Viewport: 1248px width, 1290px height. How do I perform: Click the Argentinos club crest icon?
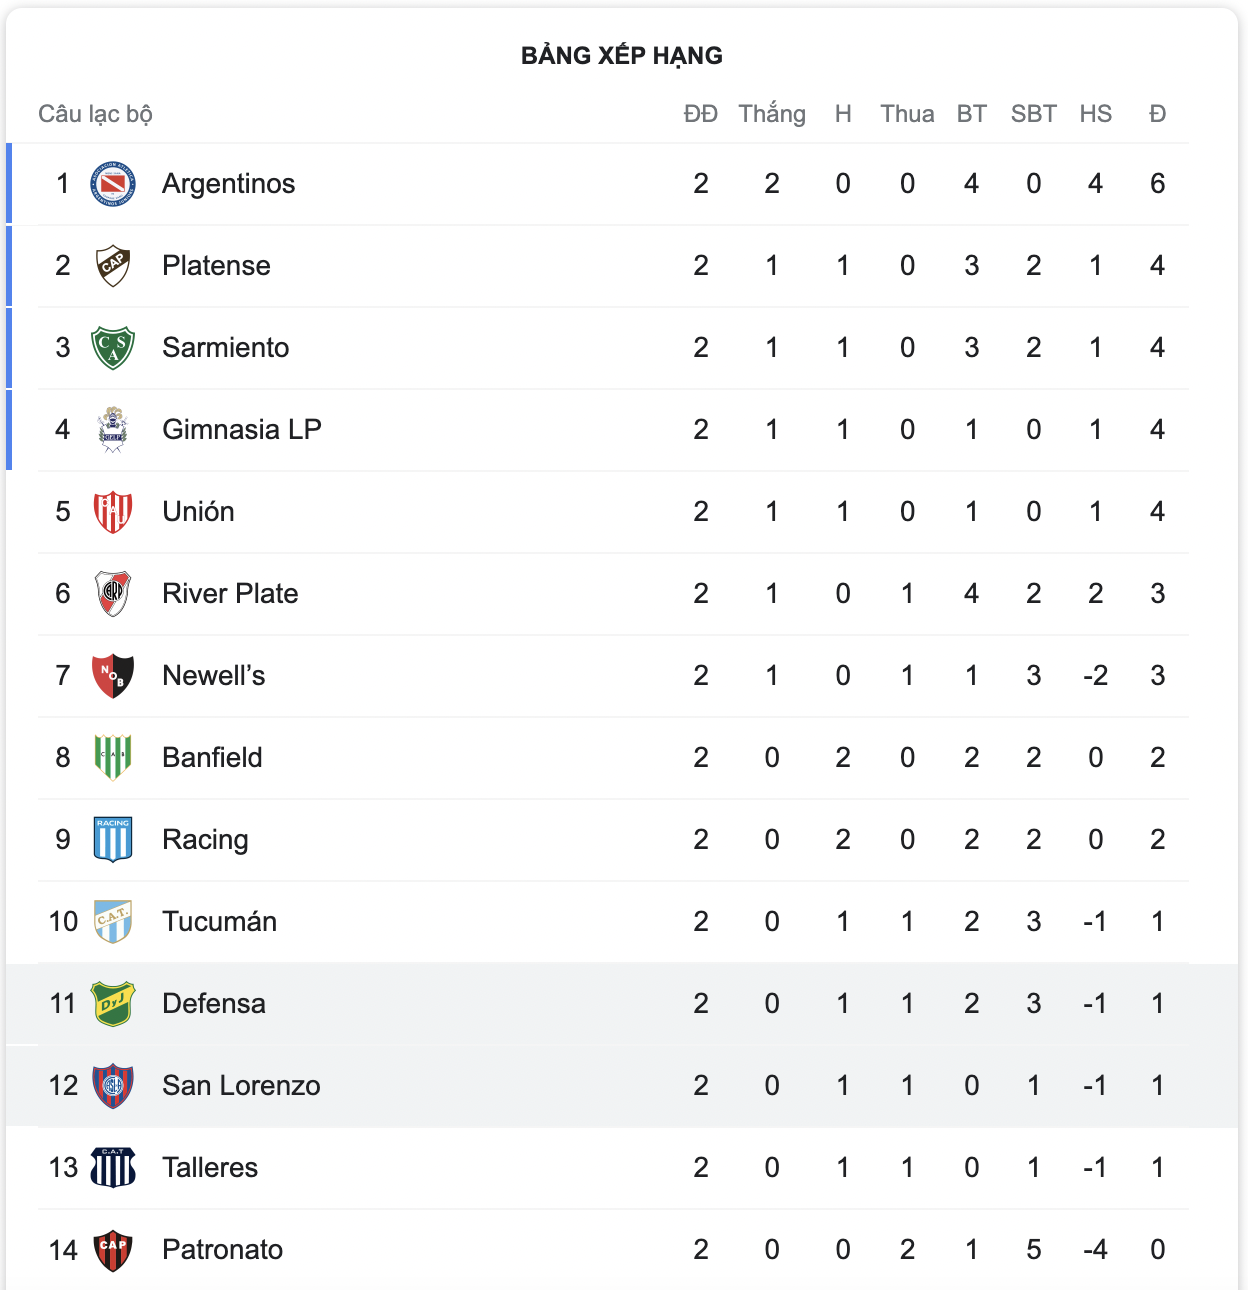point(113,184)
